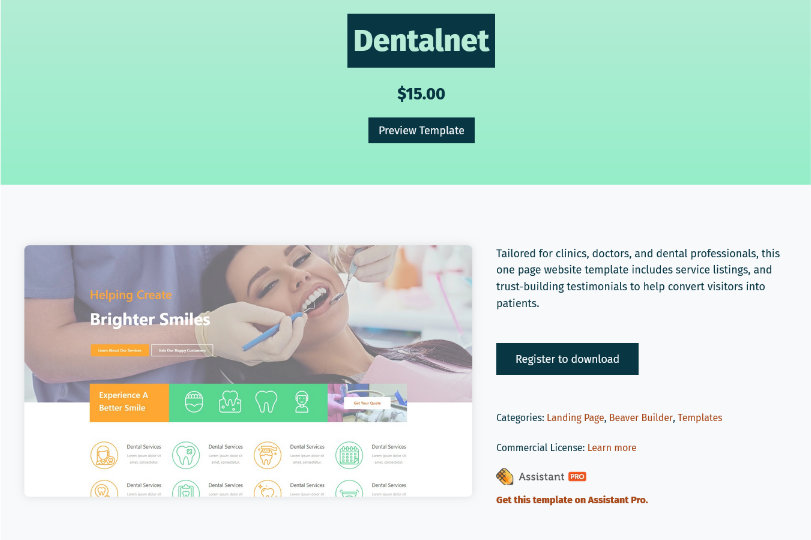Screen dimensions: 811x540
Task: Click the Get Your Quote button in preview
Action: (x=367, y=403)
